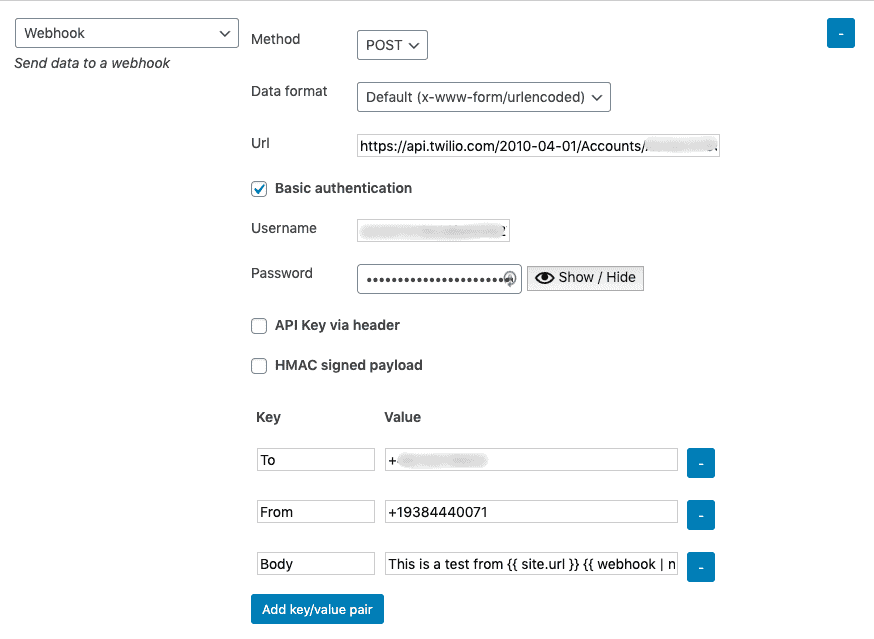Enable HMAC signed payload option
This screenshot has width=874, height=639.
pos(259,366)
